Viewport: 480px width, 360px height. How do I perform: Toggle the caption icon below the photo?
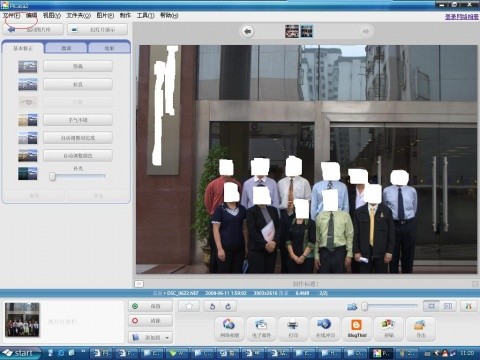pos(139,284)
